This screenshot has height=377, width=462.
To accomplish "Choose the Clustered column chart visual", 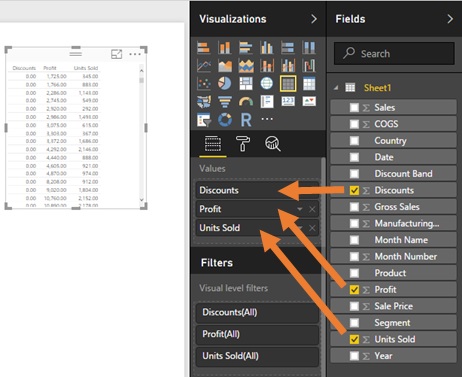I will click(267, 48).
